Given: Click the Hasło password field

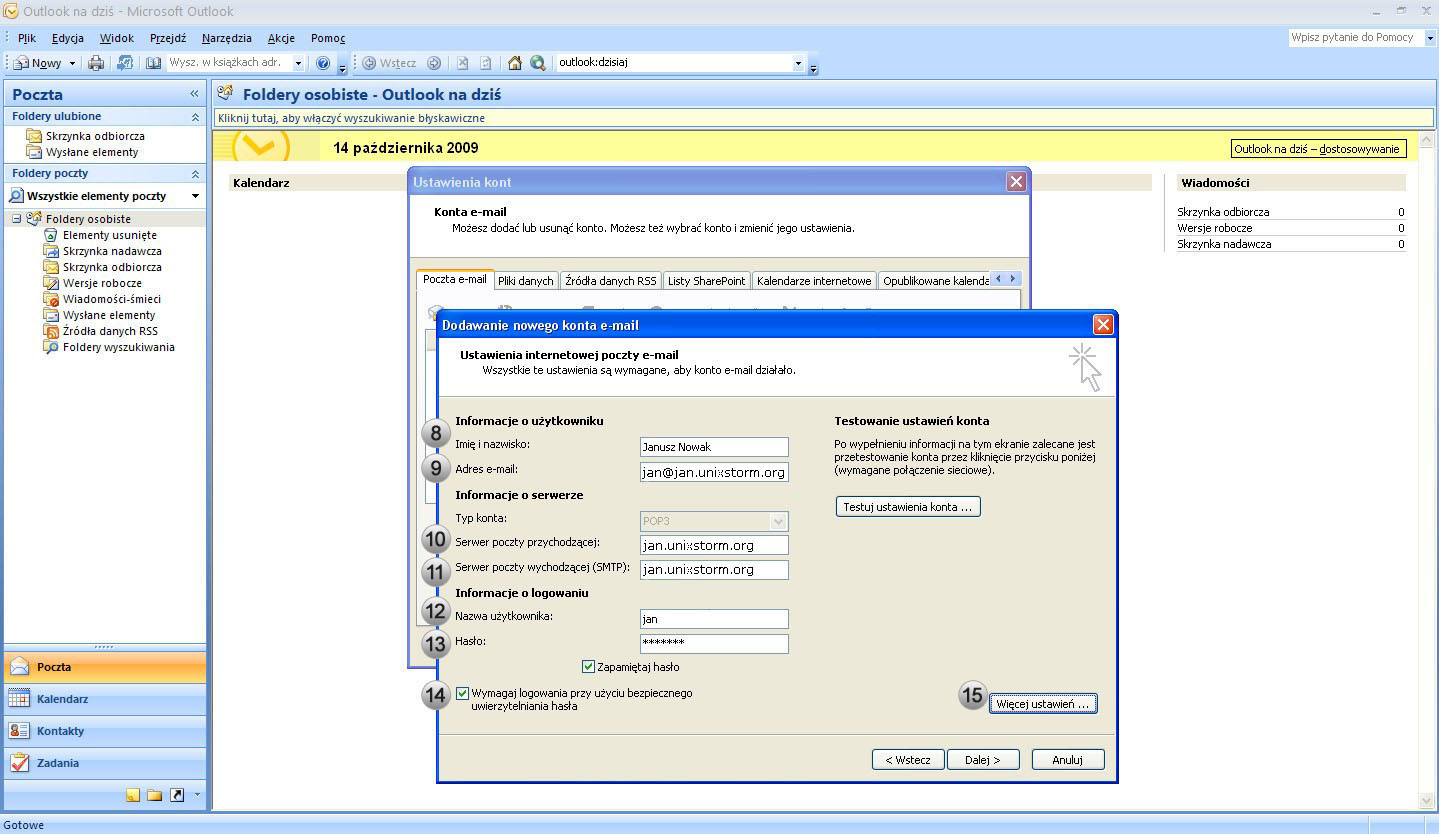Looking at the screenshot, I should coord(714,644).
